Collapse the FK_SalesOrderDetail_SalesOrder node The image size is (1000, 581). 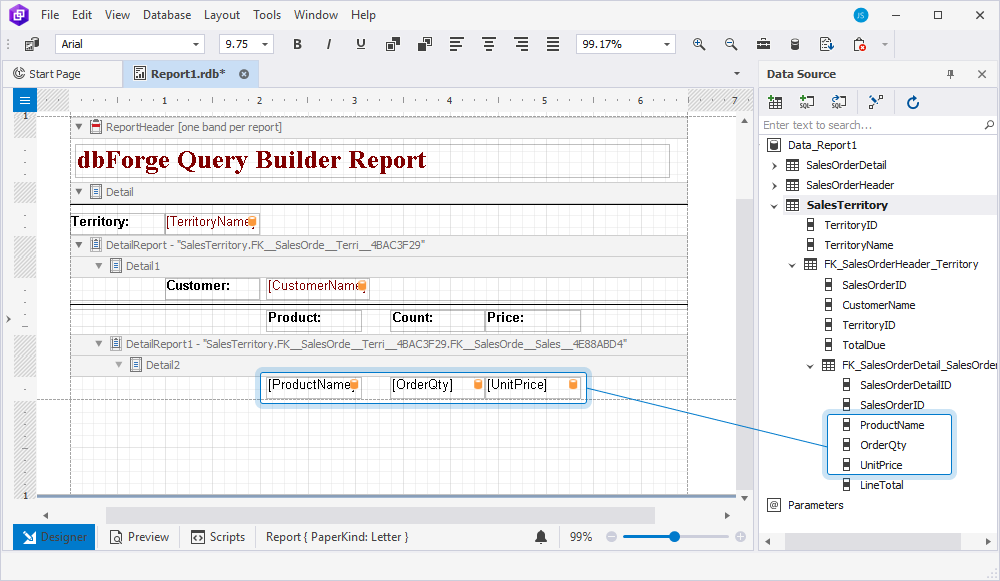[x=810, y=365]
